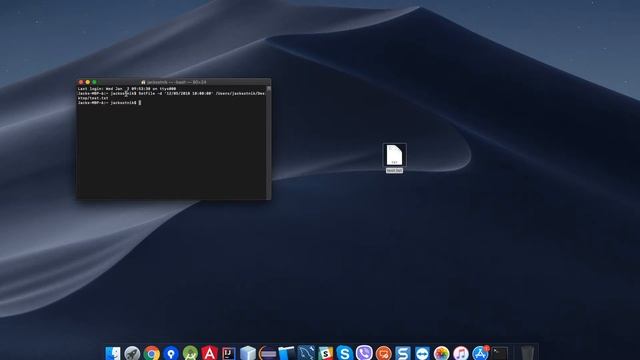Select the test.txt file icon on desktop
The width and height of the screenshot is (640, 360).
[x=394, y=155]
